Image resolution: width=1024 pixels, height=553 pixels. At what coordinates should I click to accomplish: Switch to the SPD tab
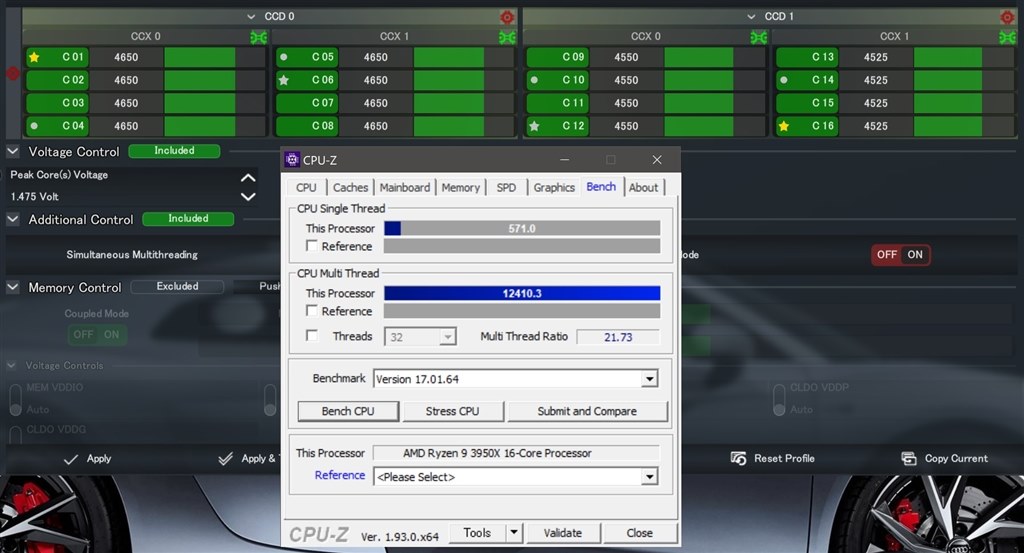coord(506,188)
